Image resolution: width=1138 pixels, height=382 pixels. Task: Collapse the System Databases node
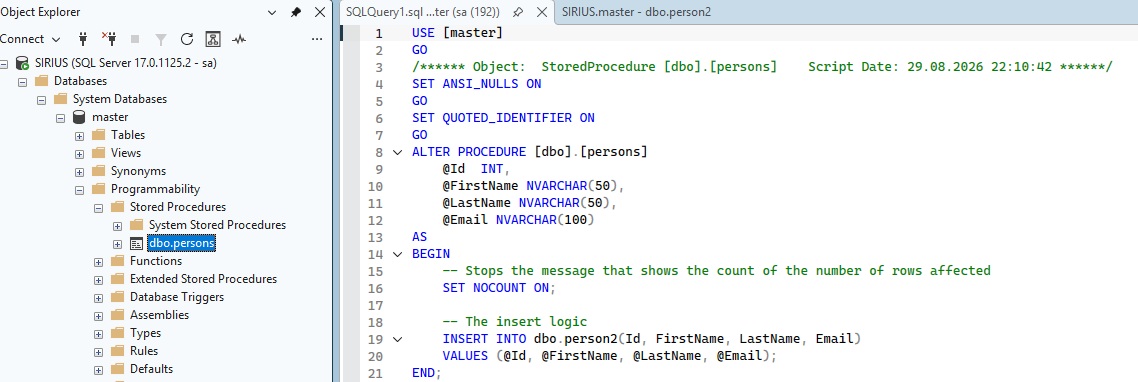coord(41,99)
